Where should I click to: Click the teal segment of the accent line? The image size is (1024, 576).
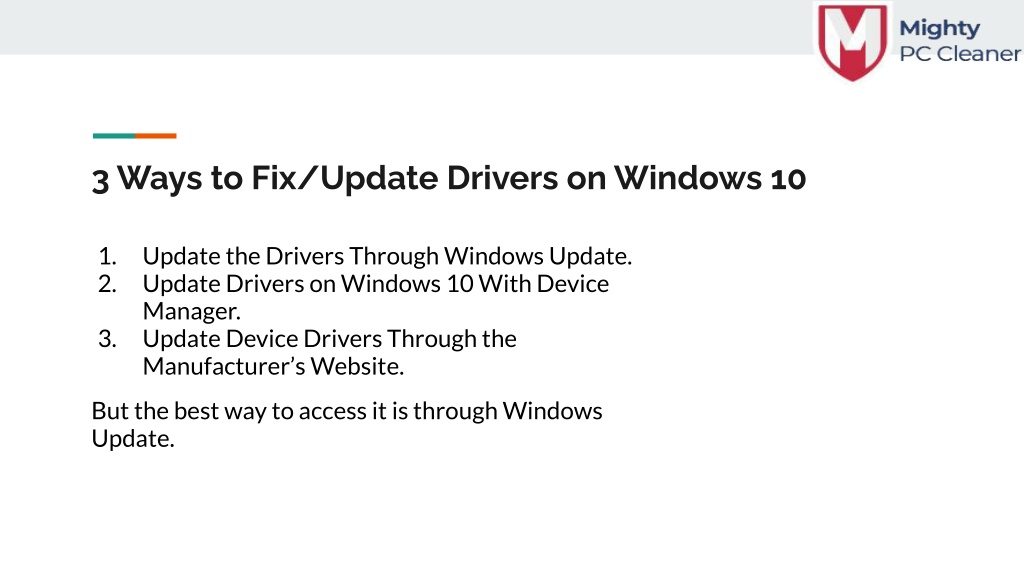click(114, 136)
